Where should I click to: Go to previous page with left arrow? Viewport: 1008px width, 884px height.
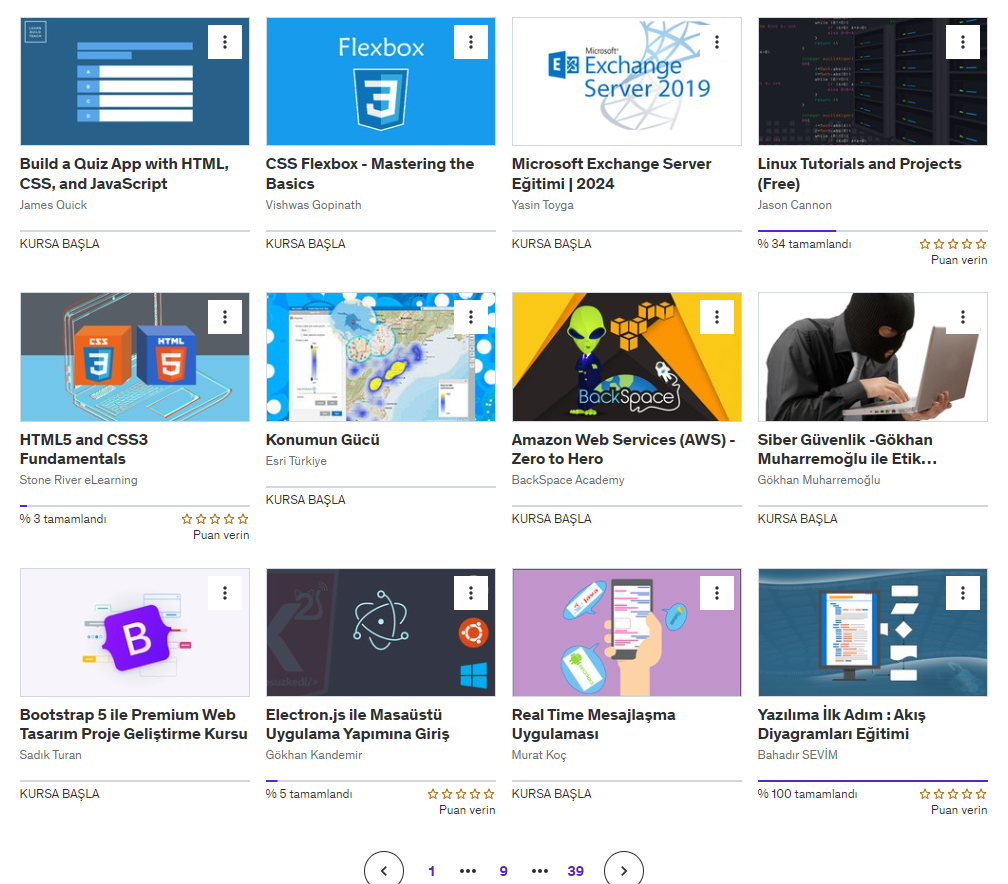click(x=384, y=870)
